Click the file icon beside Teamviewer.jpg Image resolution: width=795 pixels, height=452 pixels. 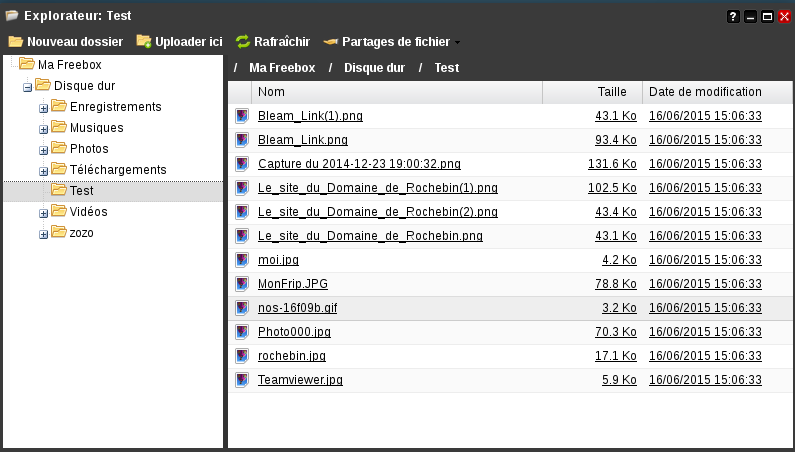(x=241, y=380)
